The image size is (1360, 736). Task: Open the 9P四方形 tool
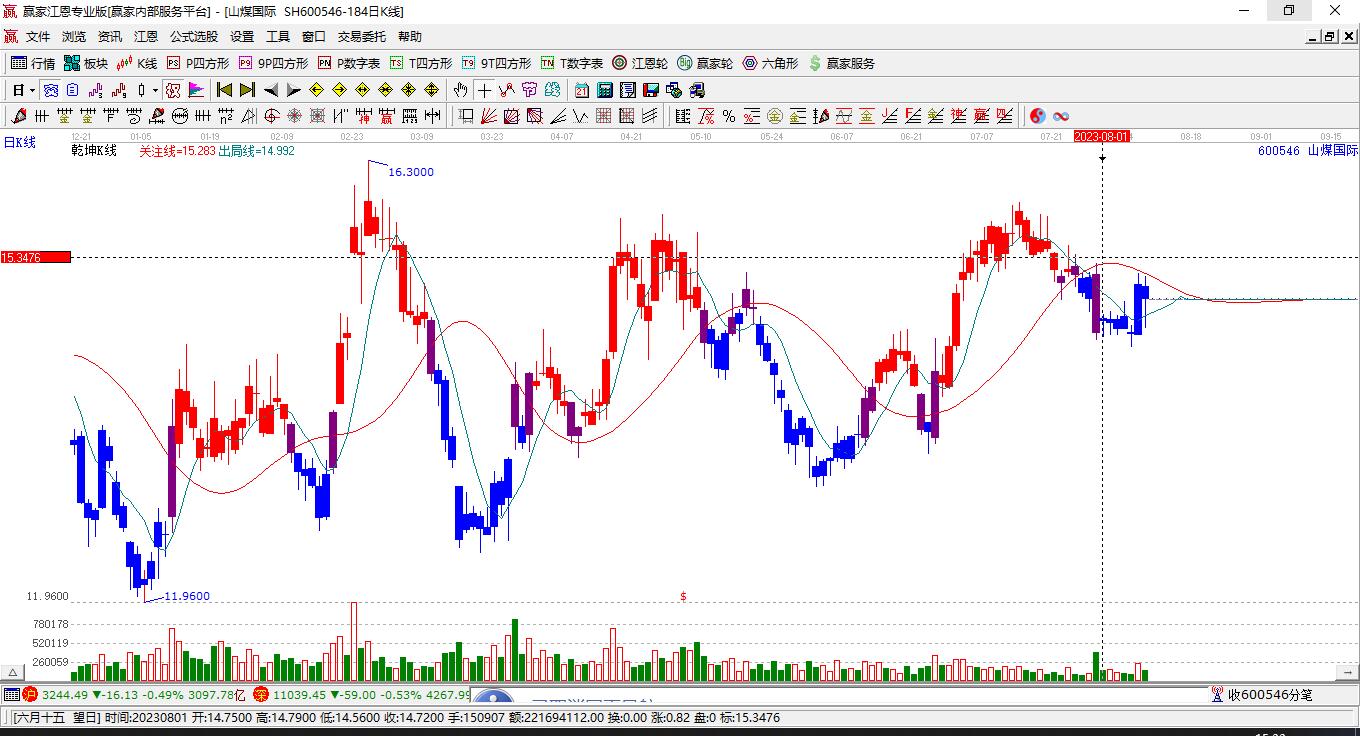(272, 63)
